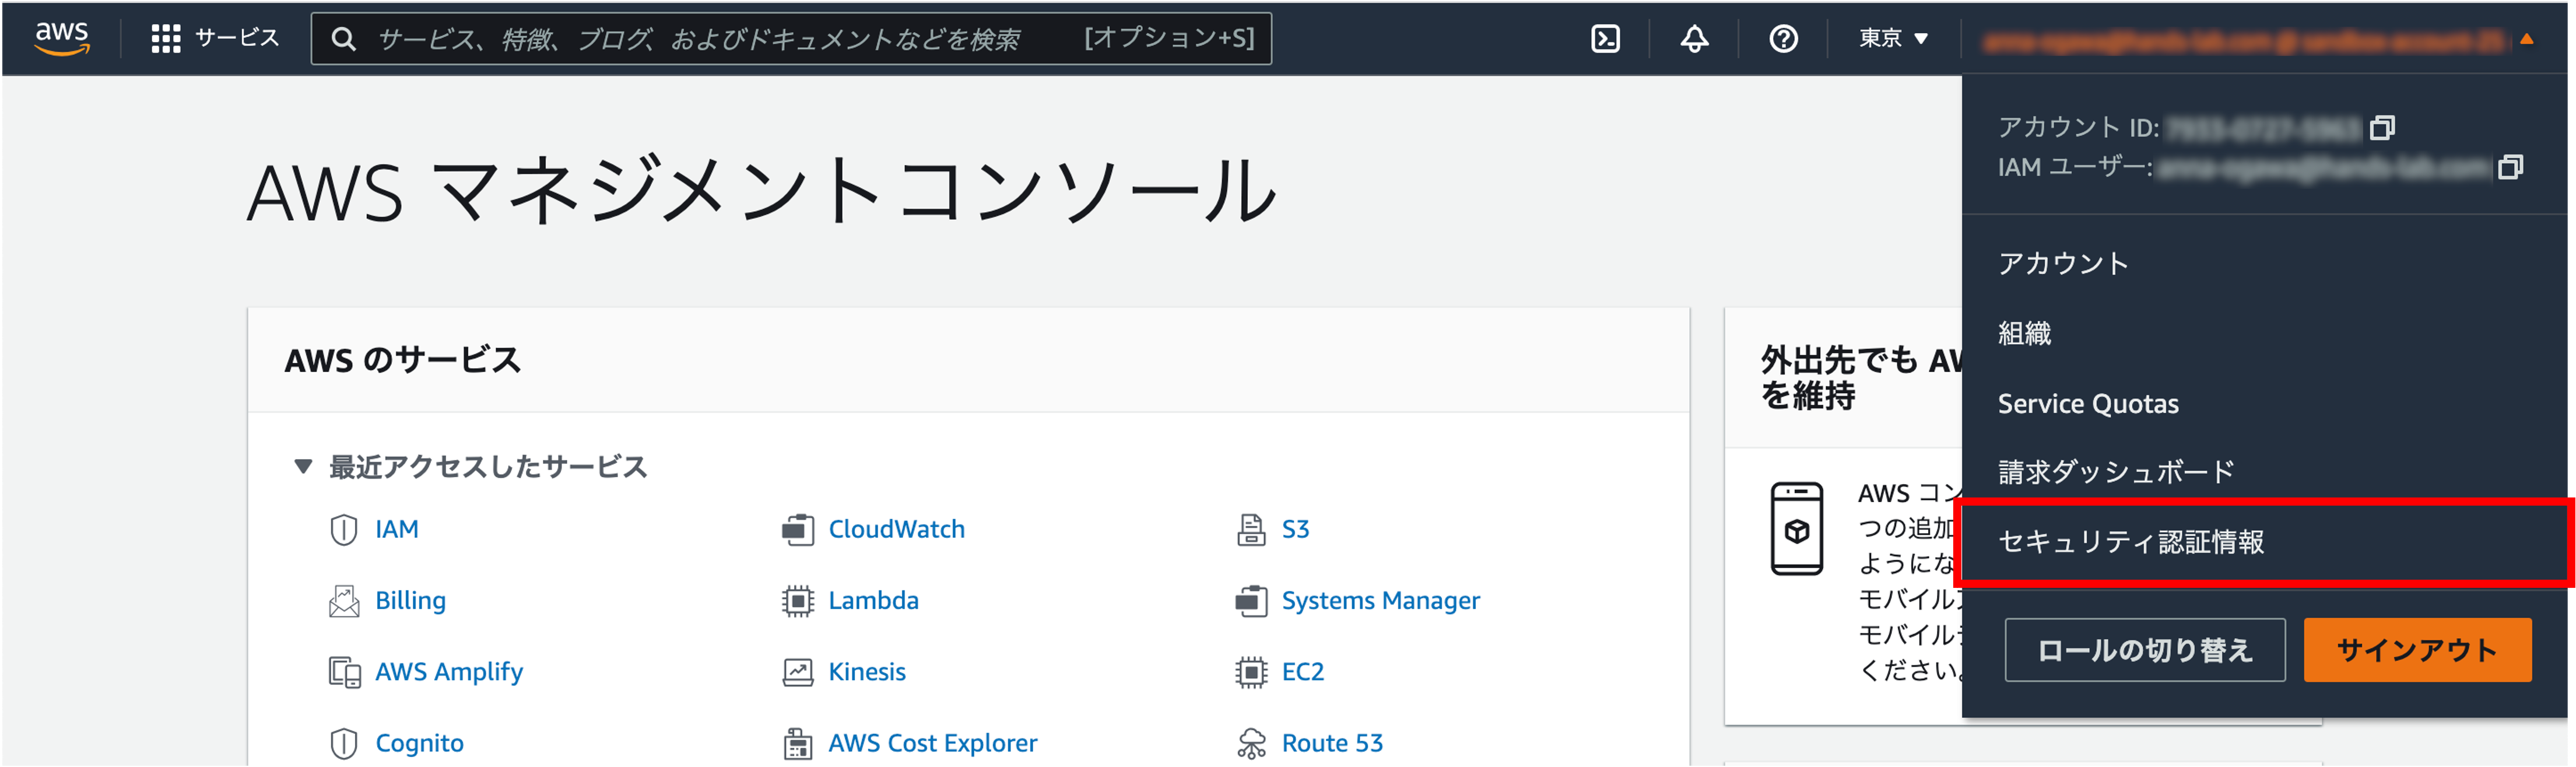
Task: Collapse the 最近アクセスしたサービス section
Action: click(303, 466)
